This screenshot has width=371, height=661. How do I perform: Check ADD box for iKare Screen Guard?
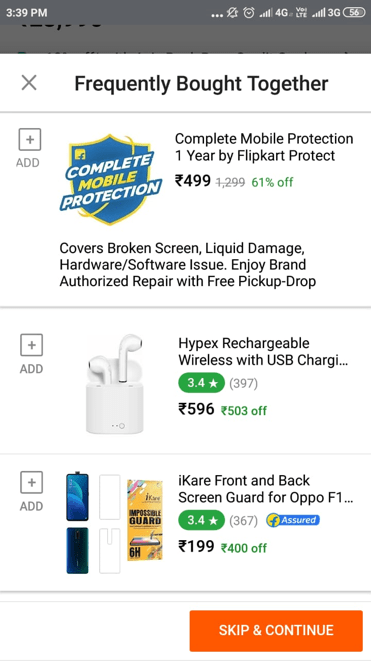[x=32, y=482]
